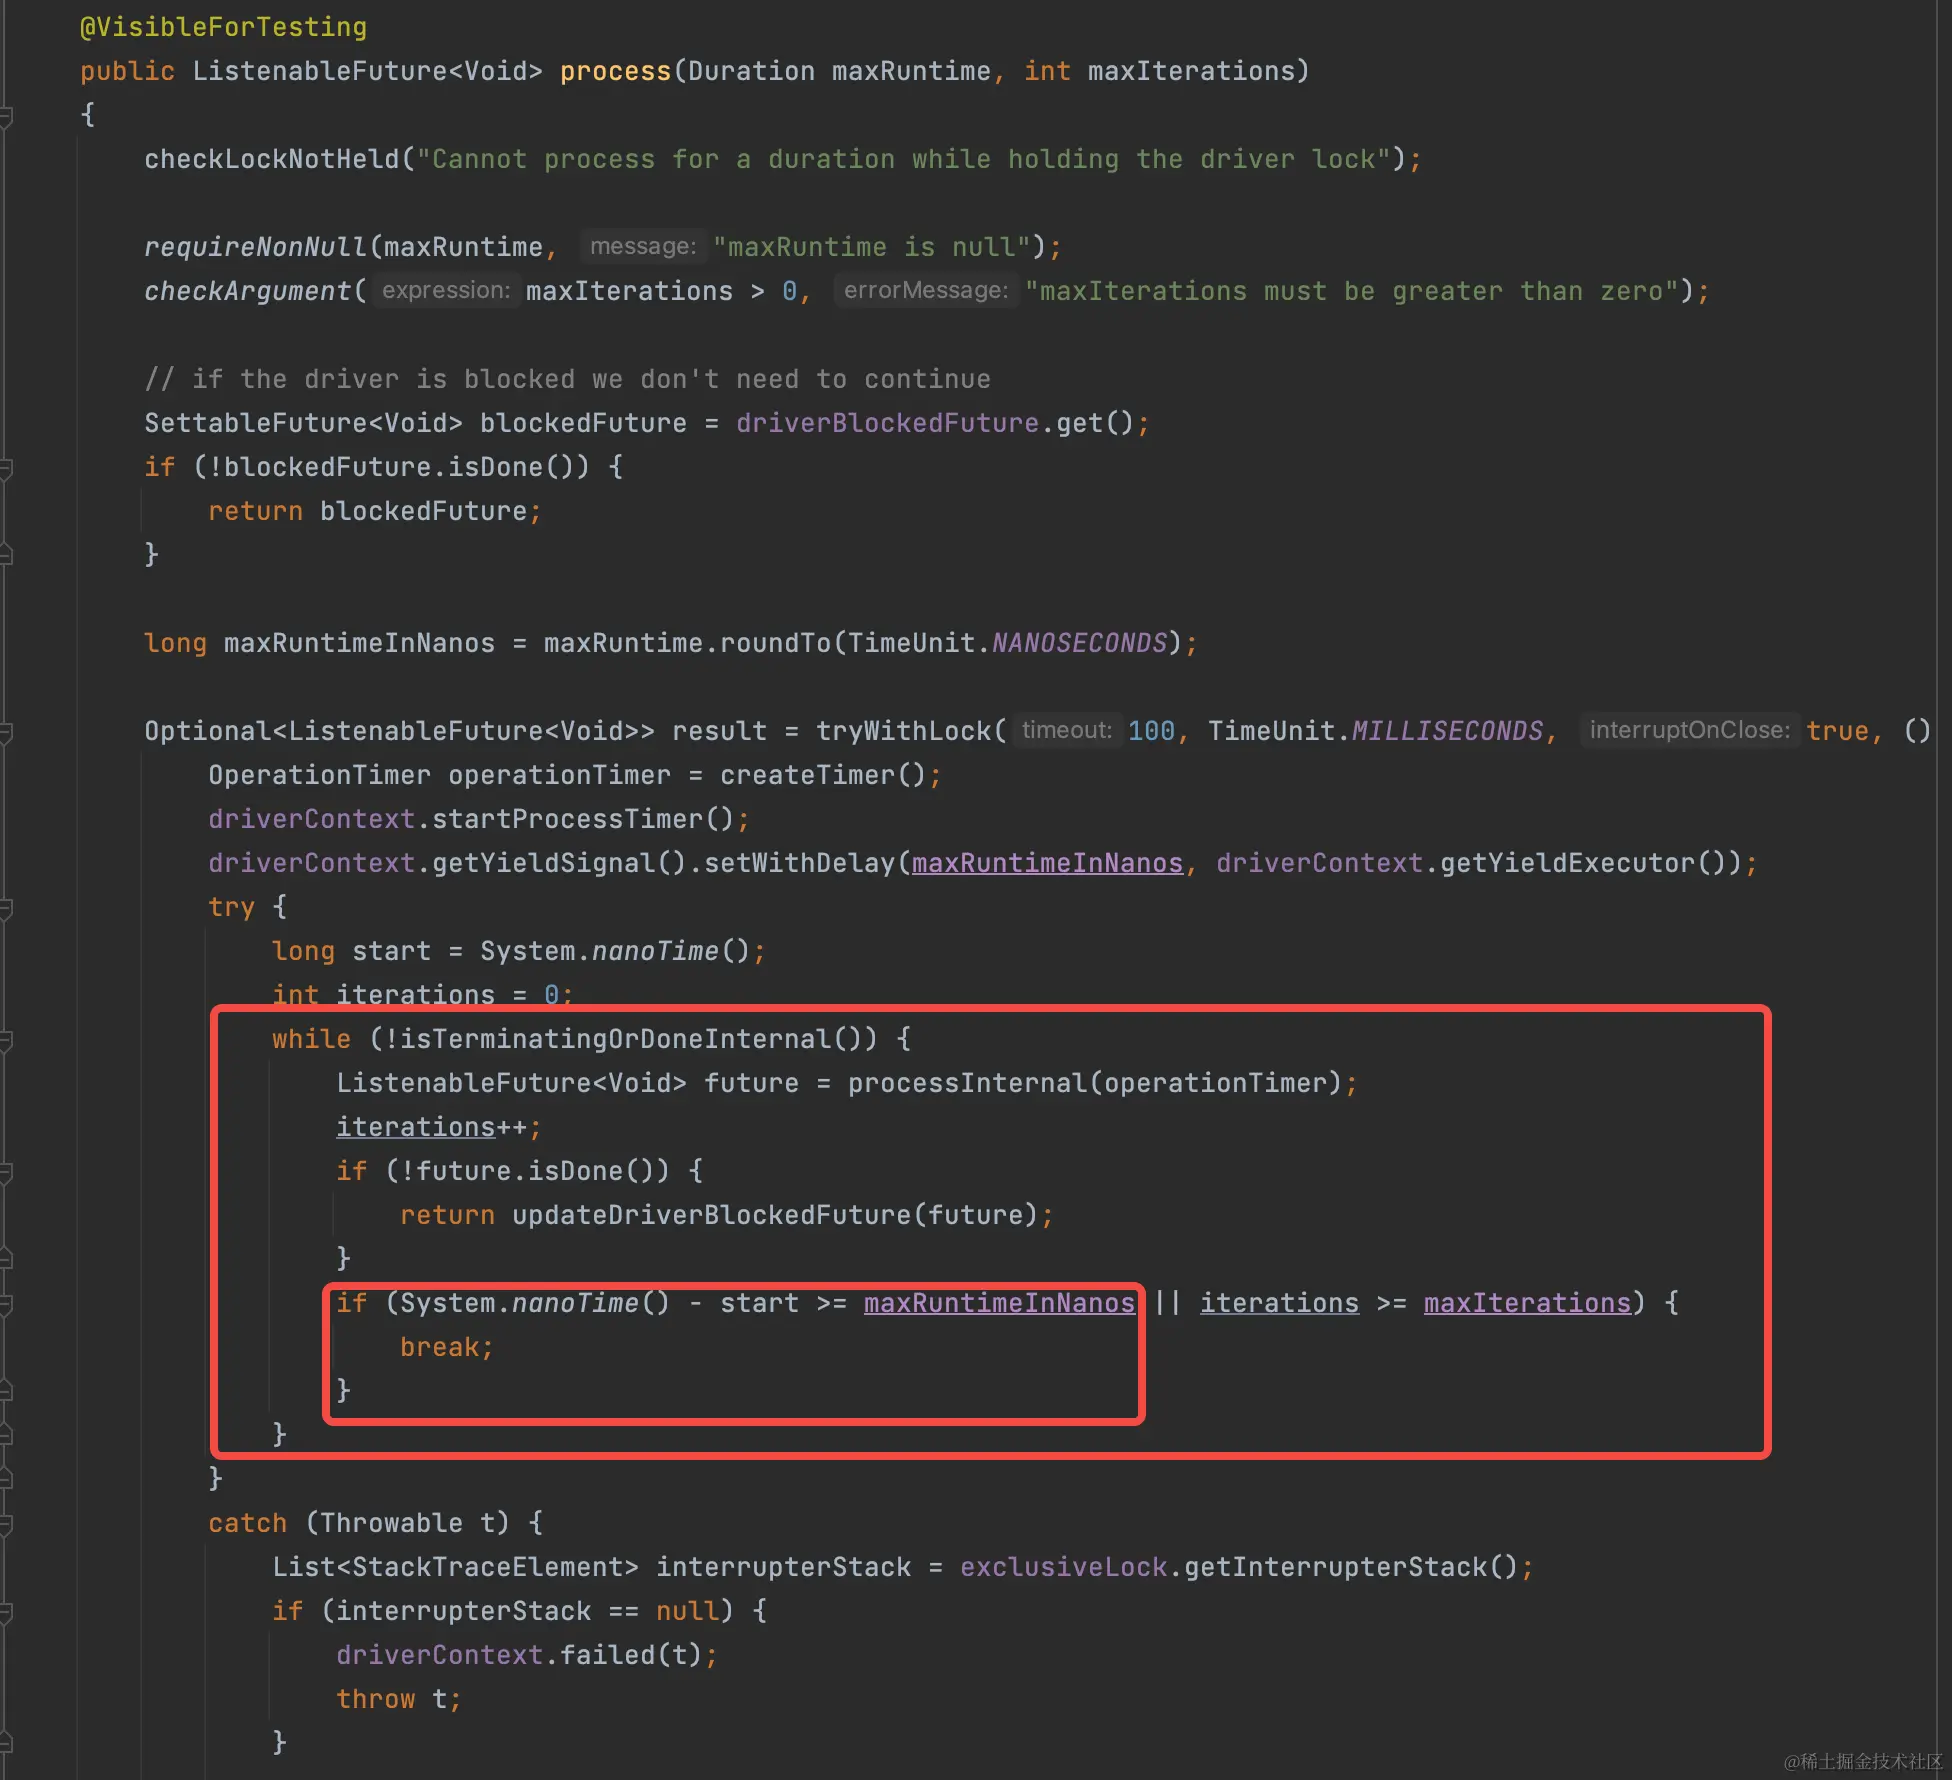Fold the try block in gutter
This screenshot has width=1952, height=1780.
(5, 908)
